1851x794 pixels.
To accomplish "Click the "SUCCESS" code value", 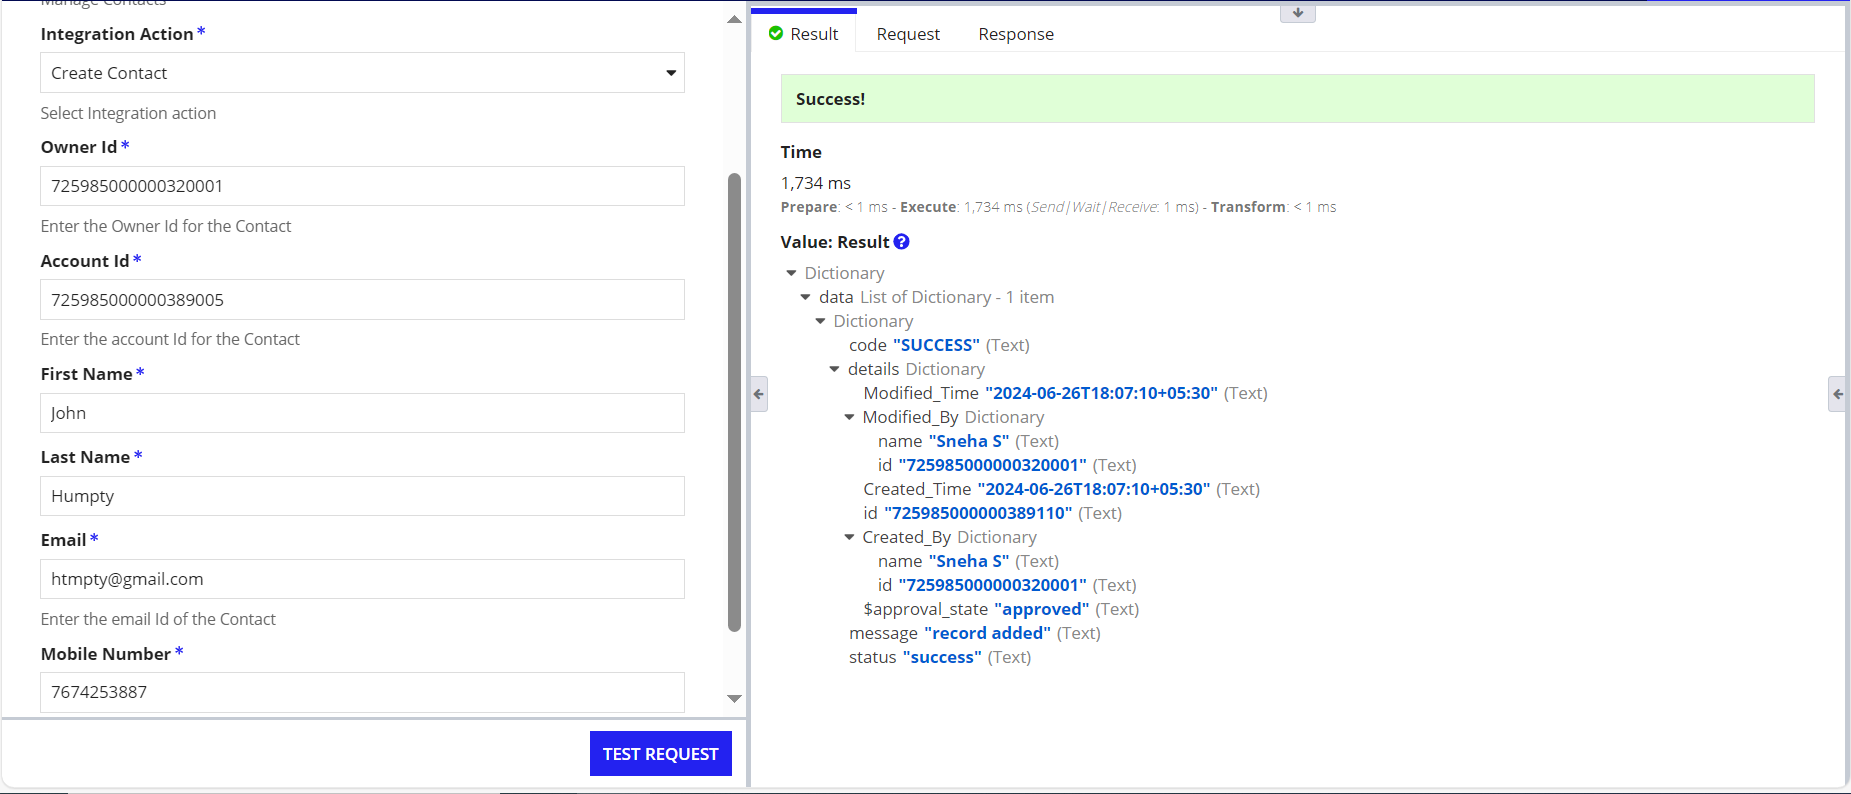I will pos(936,345).
